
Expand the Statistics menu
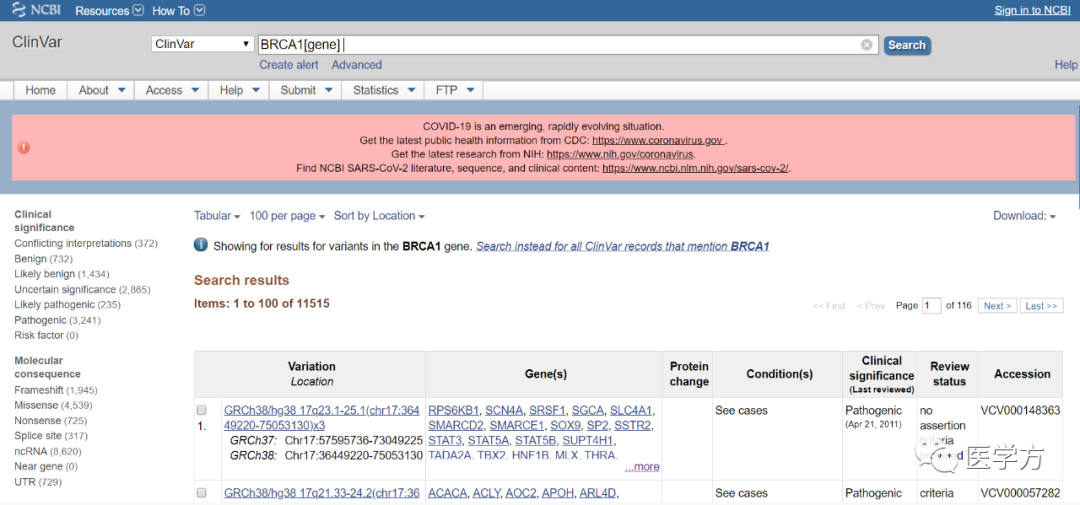(x=384, y=90)
